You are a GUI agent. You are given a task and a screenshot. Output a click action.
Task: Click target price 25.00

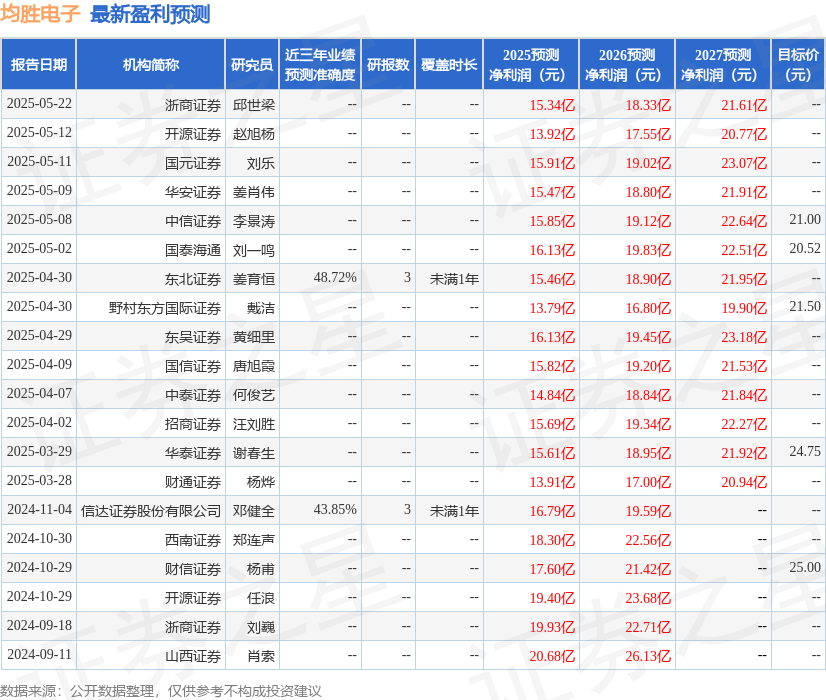tap(805, 567)
